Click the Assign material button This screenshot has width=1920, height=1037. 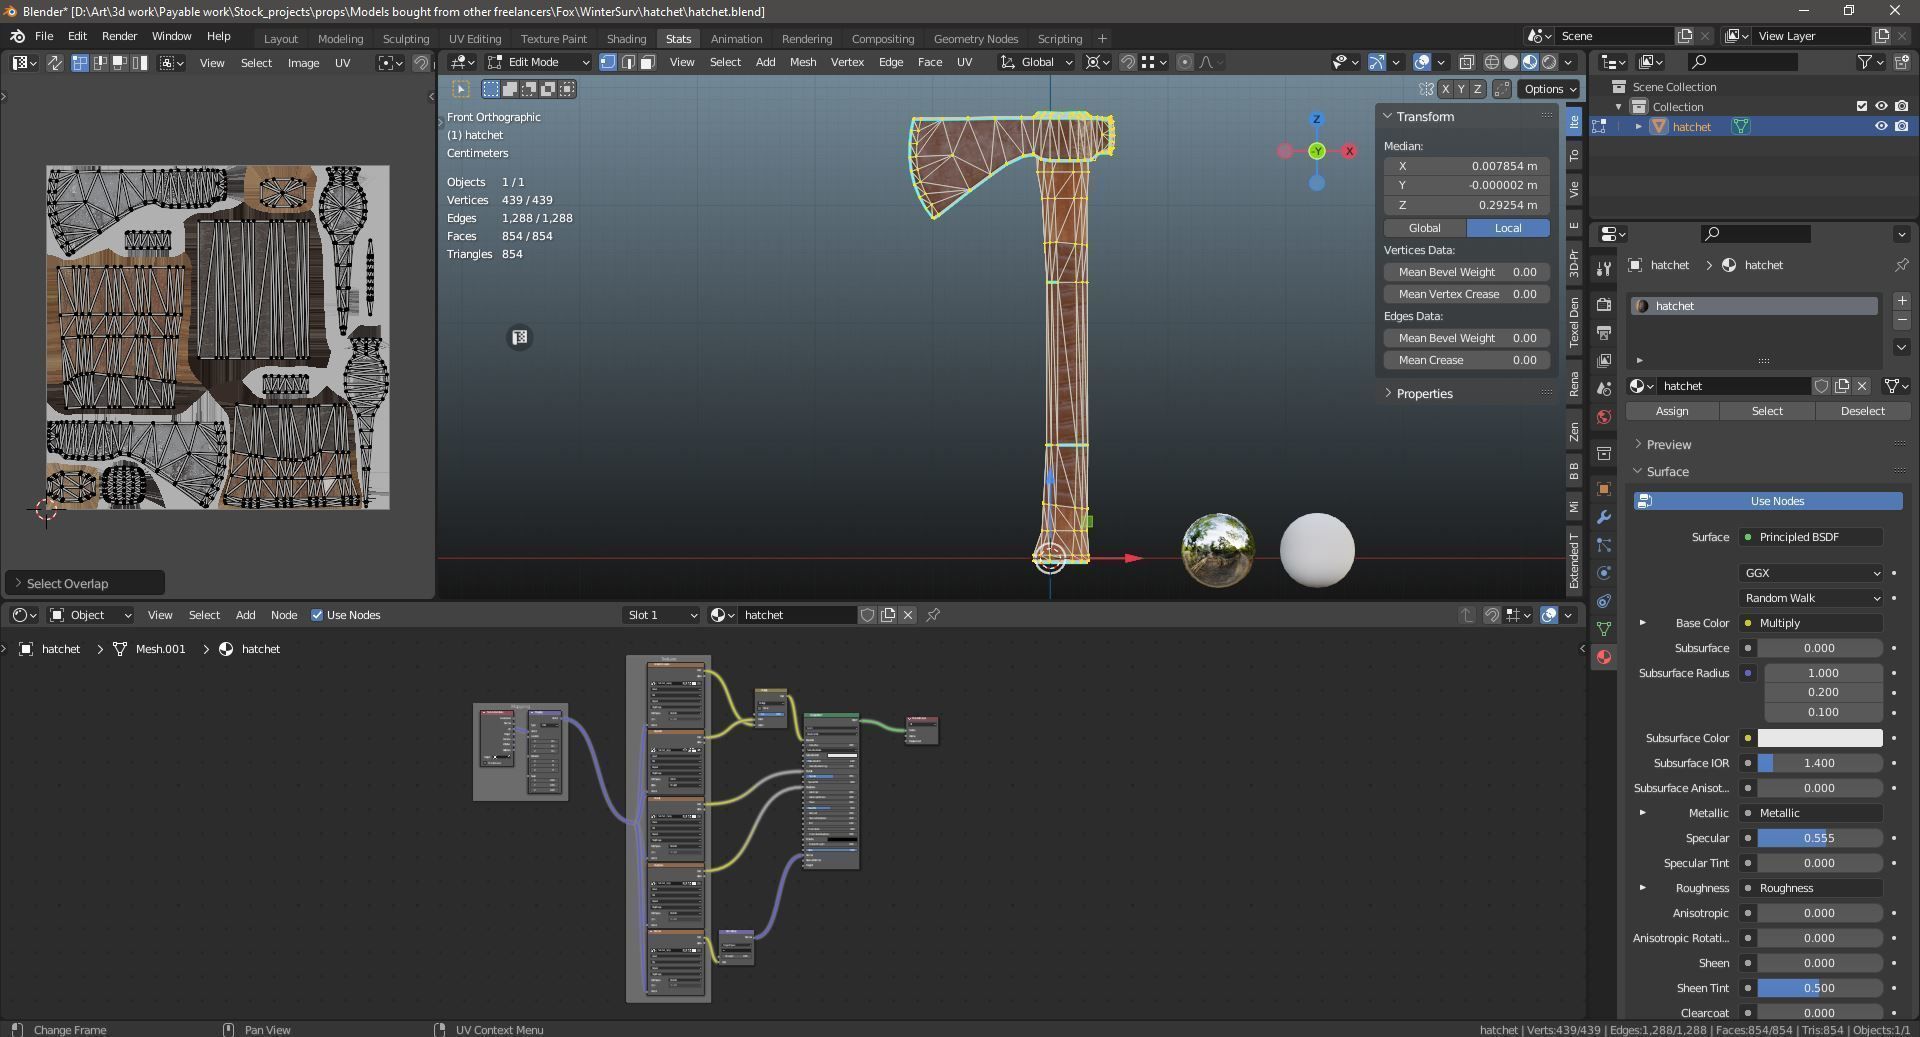[x=1671, y=411]
